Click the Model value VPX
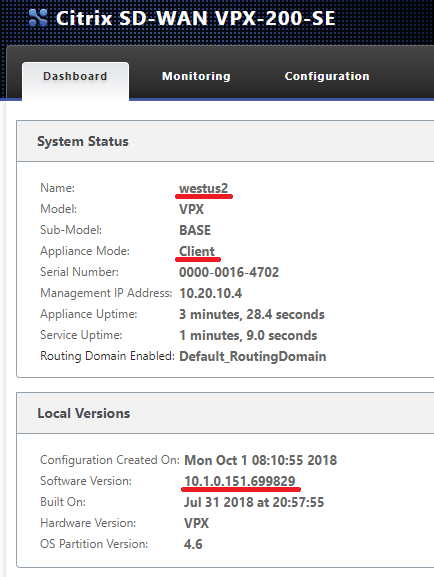 (x=191, y=209)
